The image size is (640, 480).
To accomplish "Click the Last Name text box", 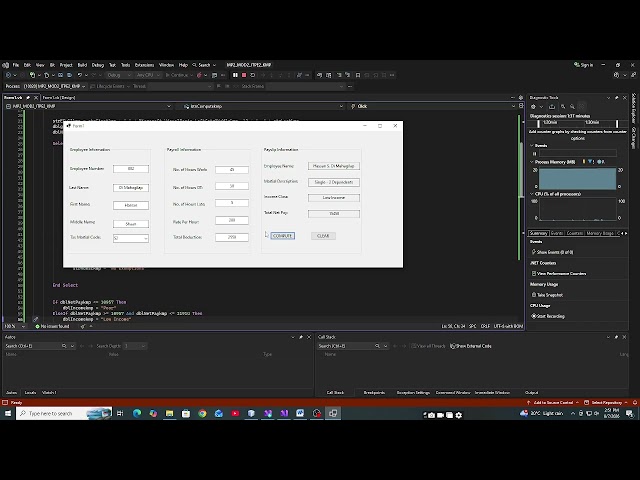I will pos(131,188).
